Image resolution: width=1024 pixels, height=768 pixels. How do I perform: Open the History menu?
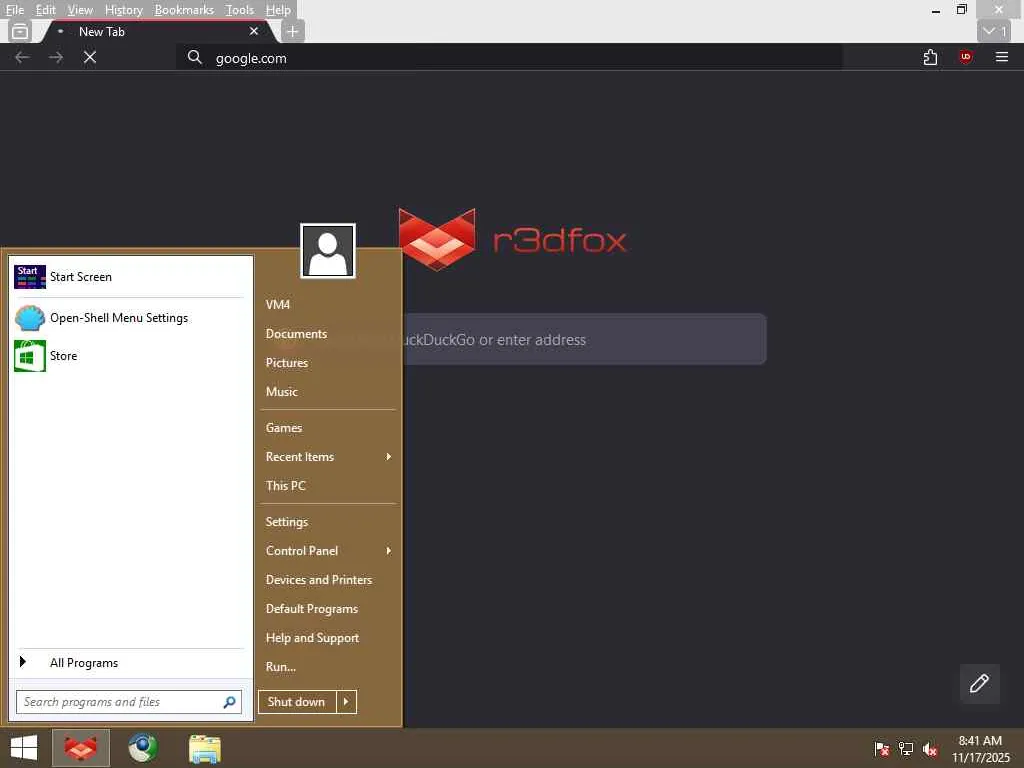pyautogui.click(x=123, y=10)
